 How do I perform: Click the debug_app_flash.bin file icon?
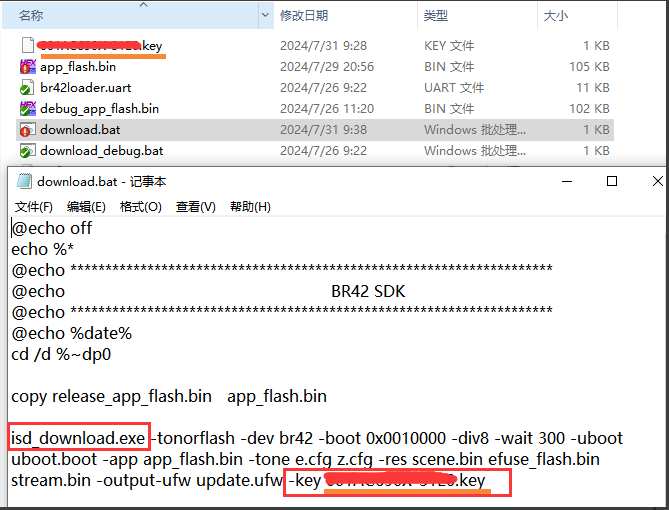(28, 108)
